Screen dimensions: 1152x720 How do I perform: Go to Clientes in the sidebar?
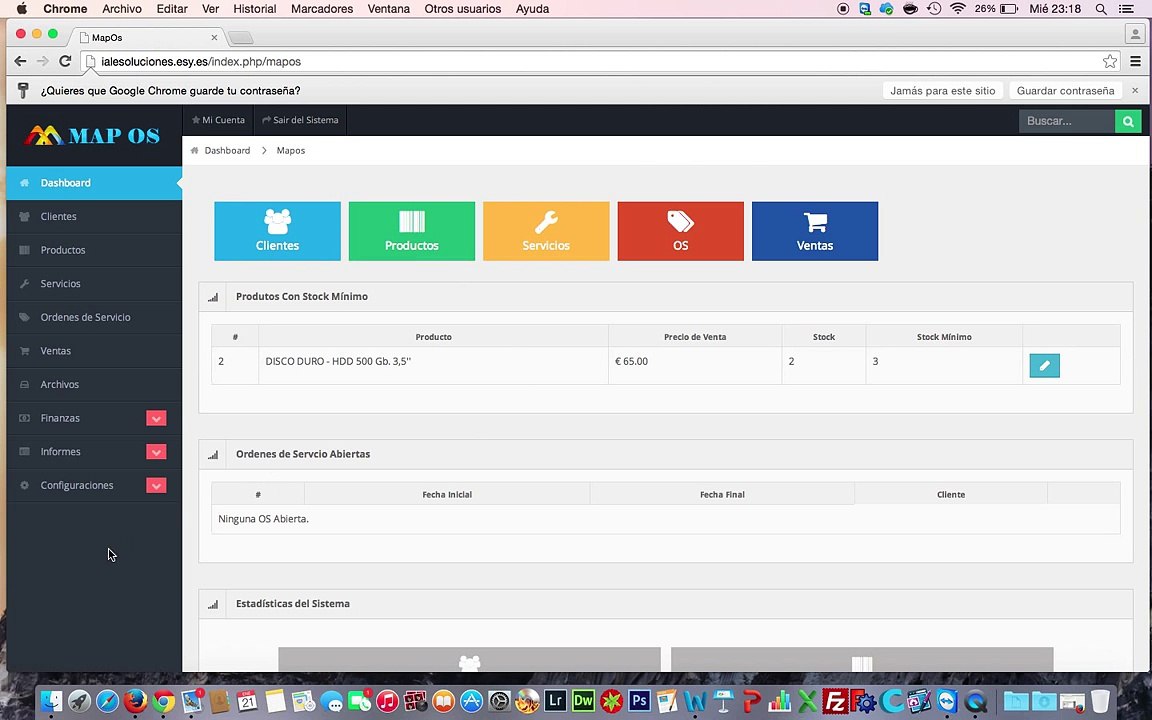click(x=94, y=217)
